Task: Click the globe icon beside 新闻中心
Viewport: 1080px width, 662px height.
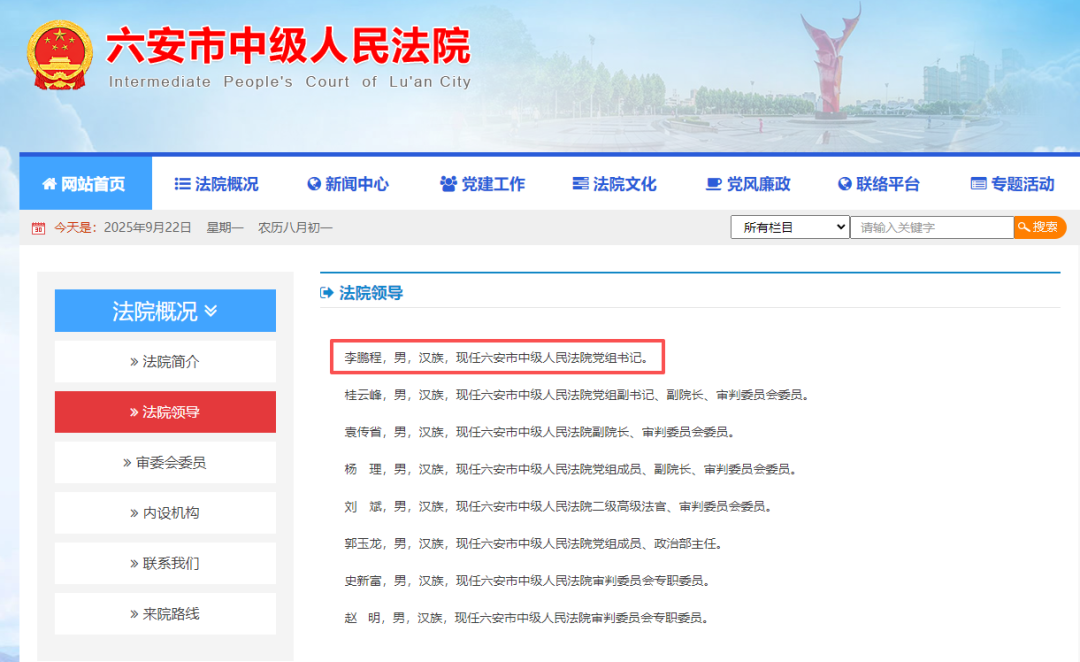Action: pos(313,184)
